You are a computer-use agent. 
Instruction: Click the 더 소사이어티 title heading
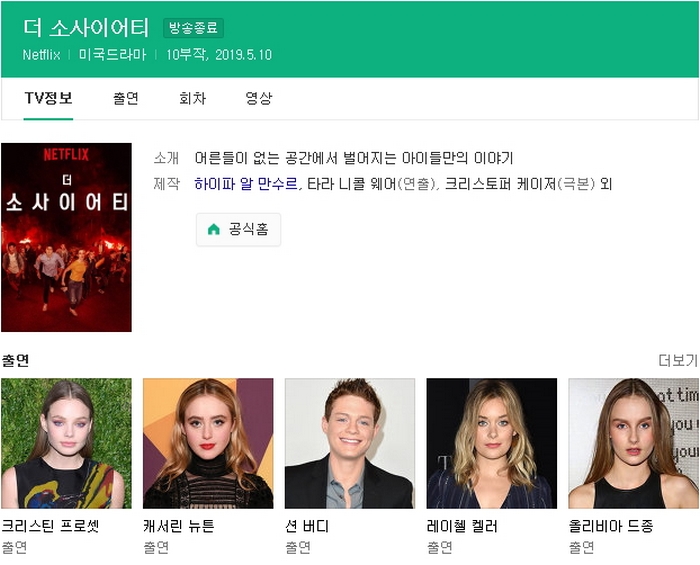pos(86,27)
